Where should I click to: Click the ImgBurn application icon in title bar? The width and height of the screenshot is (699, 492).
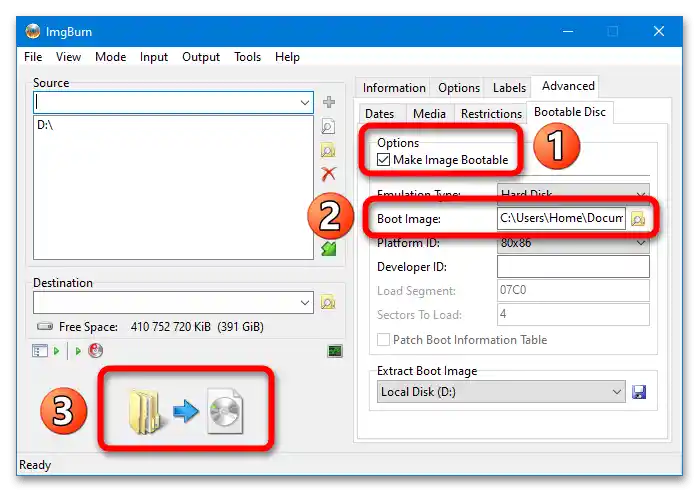[x=33, y=31]
